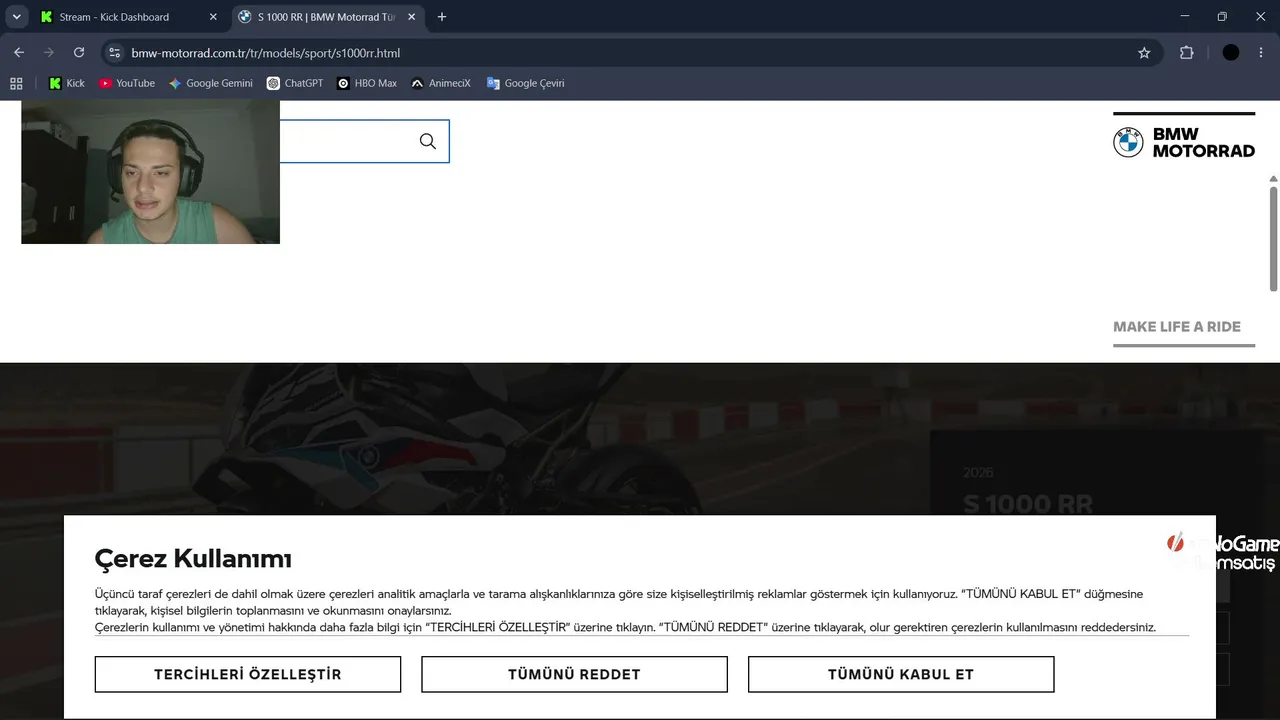Open the Kick bookmark
The height and width of the screenshot is (720, 1280).
[67, 83]
